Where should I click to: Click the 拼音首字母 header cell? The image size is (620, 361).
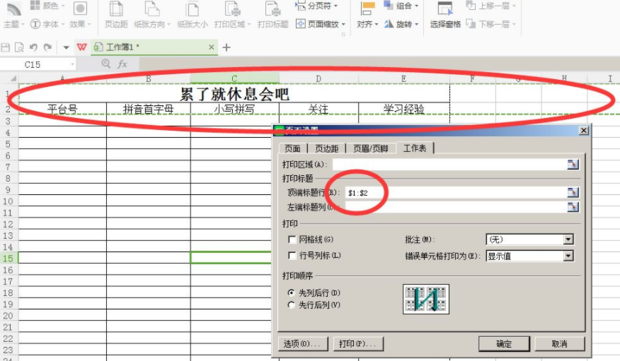(148, 109)
